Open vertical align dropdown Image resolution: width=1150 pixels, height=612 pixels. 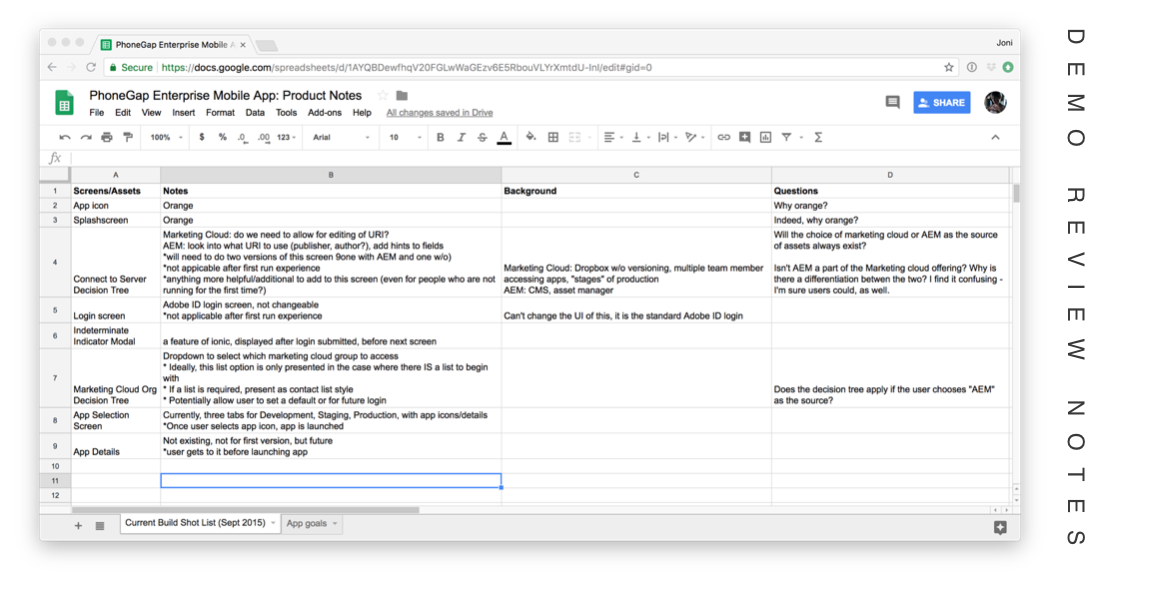640,137
